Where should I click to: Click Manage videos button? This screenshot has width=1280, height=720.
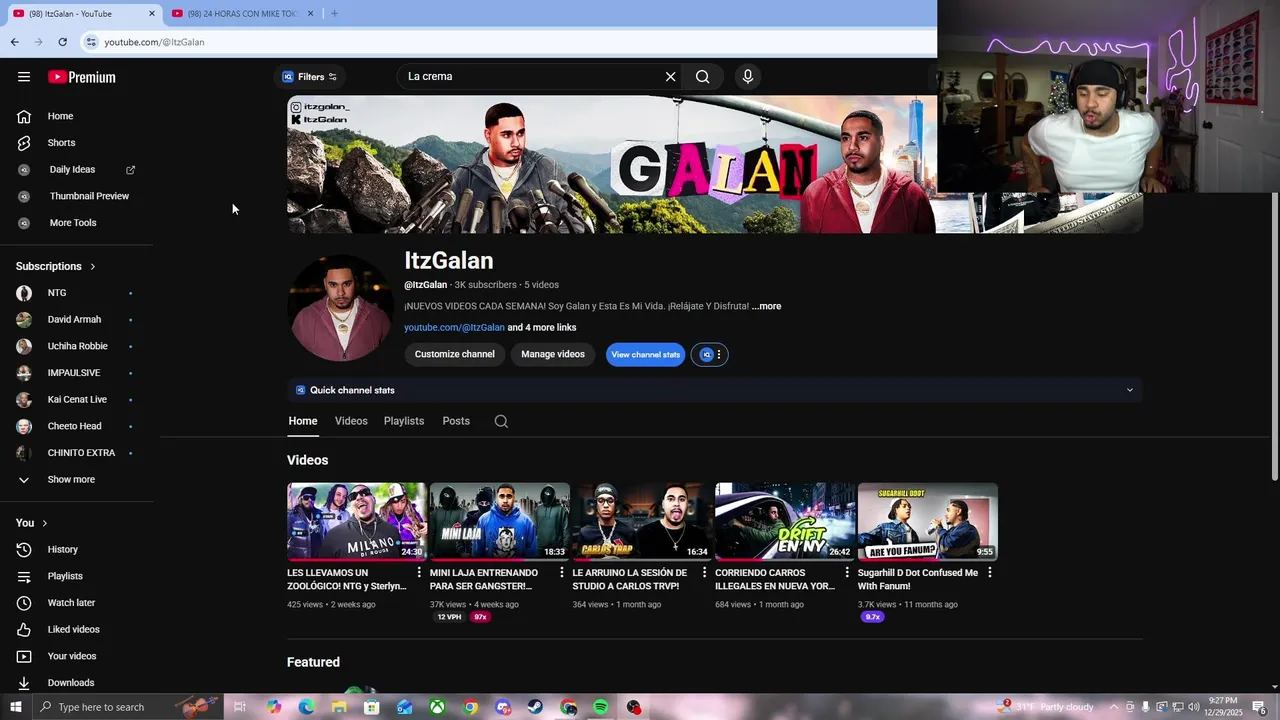[553, 354]
